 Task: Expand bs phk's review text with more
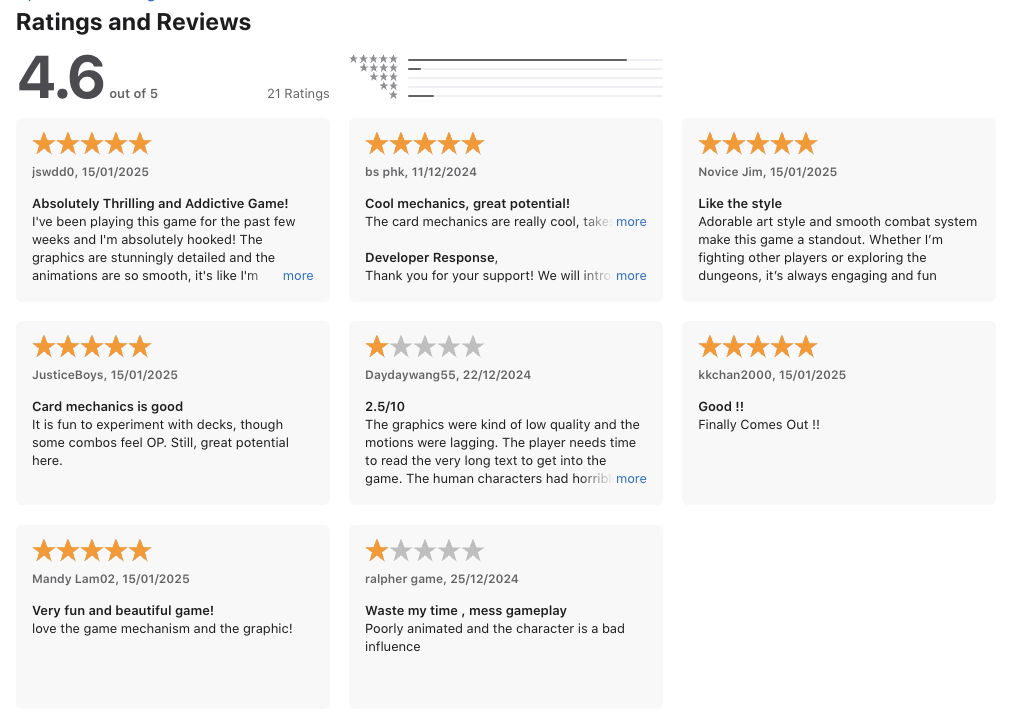[631, 222]
